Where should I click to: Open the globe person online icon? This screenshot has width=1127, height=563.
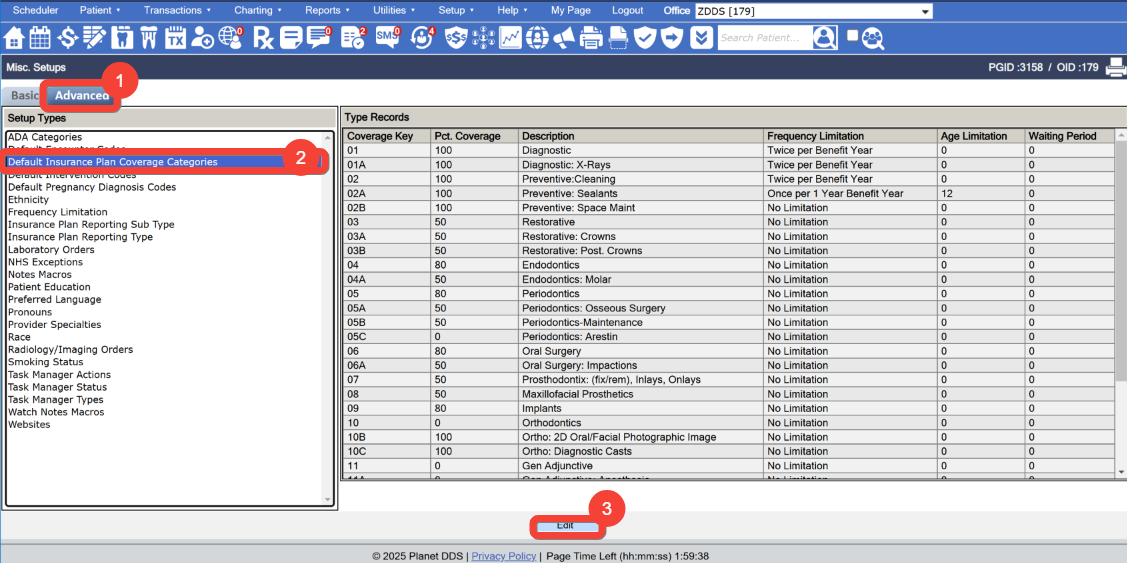pos(536,37)
